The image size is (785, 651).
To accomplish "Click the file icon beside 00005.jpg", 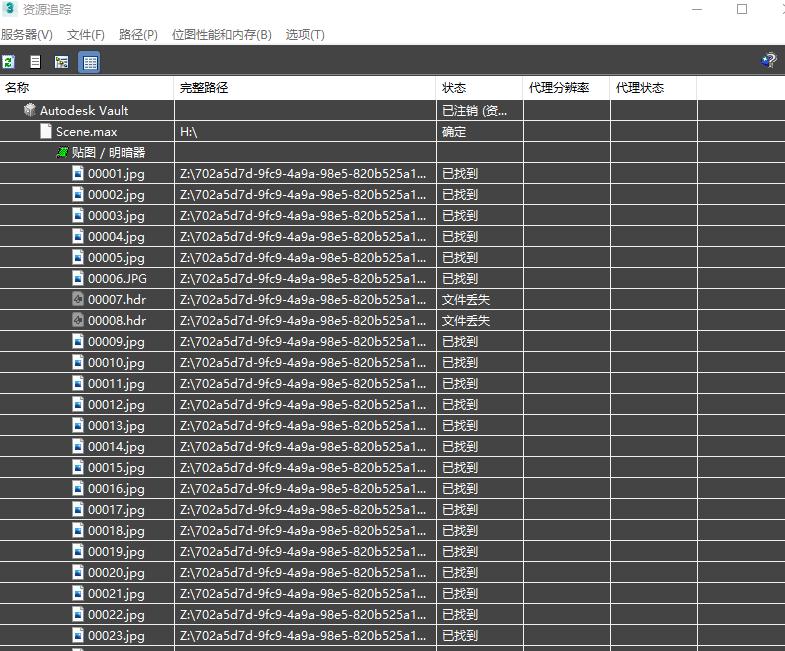I will pyautogui.click(x=78, y=257).
